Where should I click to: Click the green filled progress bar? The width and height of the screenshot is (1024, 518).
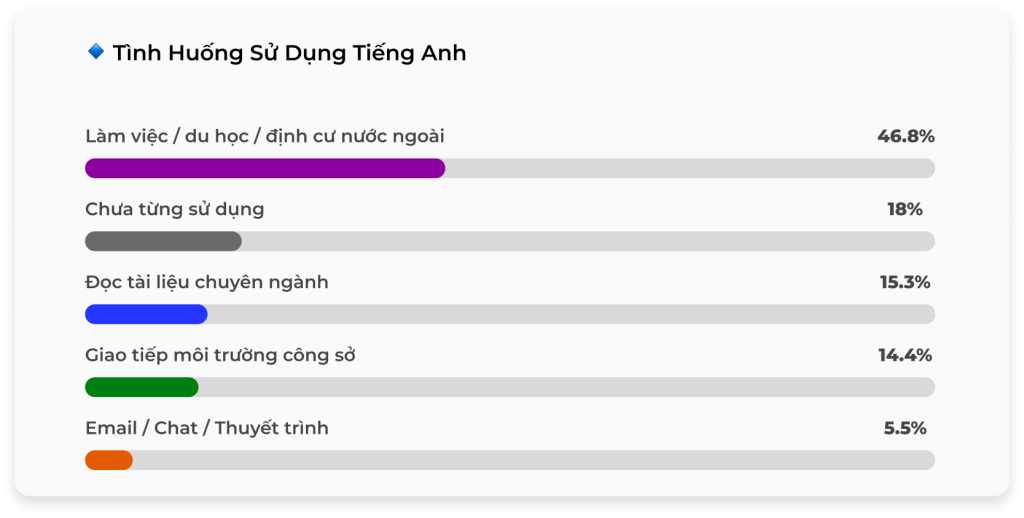(x=142, y=387)
